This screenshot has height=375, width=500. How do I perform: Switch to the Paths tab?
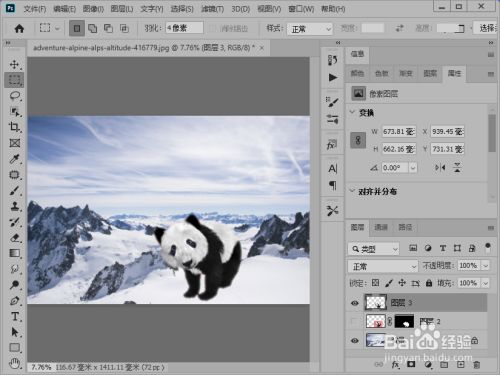405,227
